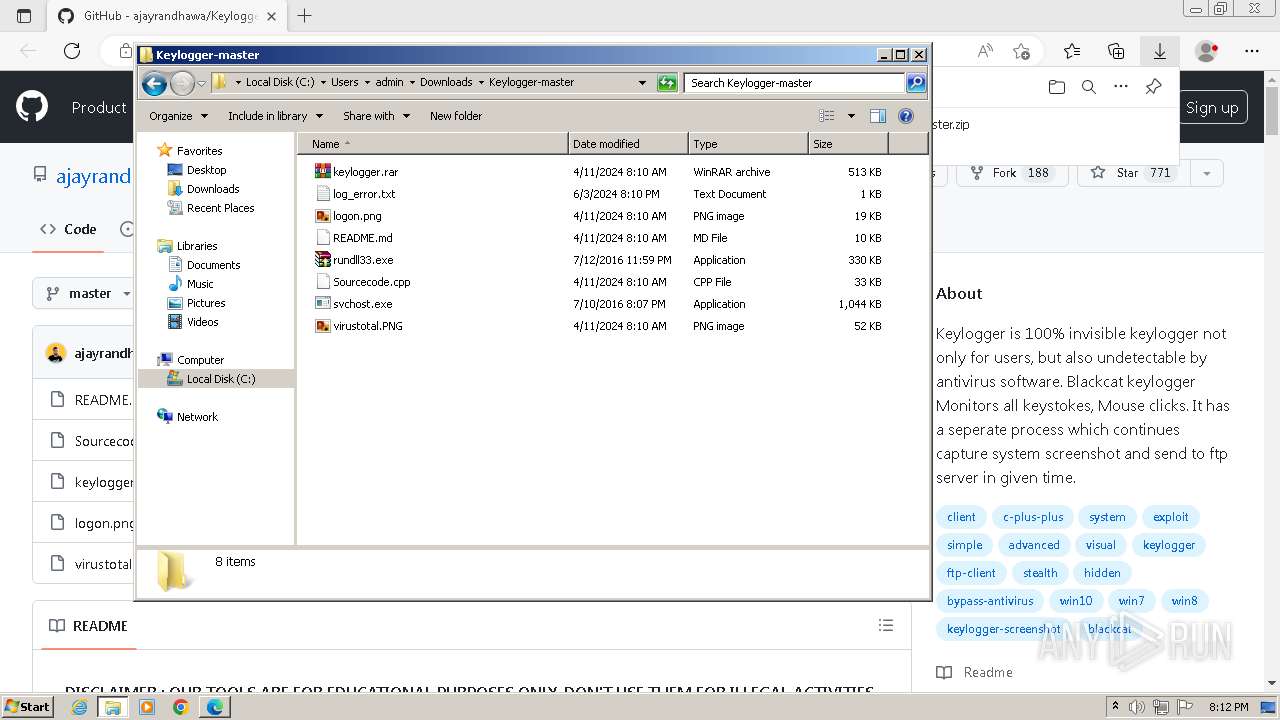Click the ftp-client topic tag
Image resolution: width=1280 pixels, height=720 pixels.
[x=971, y=573]
